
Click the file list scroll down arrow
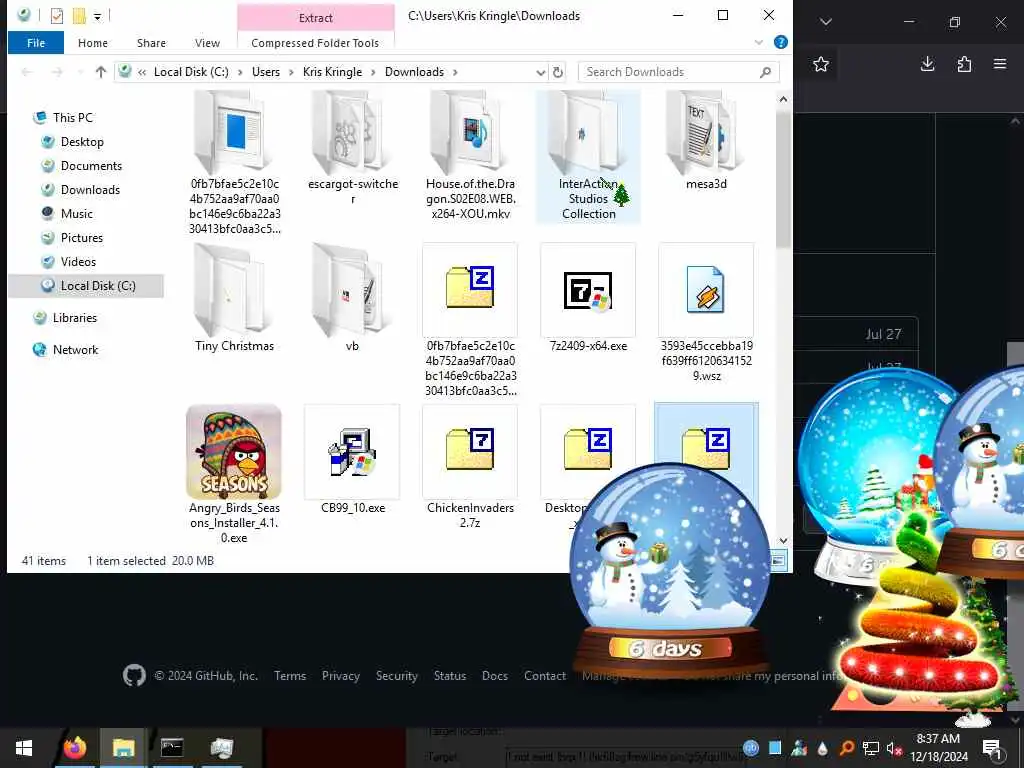(x=783, y=541)
